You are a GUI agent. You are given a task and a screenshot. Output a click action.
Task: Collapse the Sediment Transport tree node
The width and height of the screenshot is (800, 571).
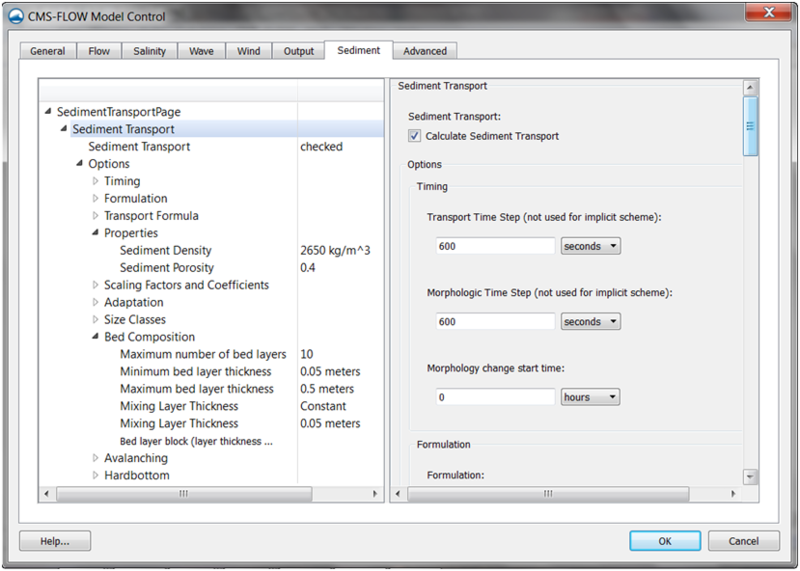(64, 129)
